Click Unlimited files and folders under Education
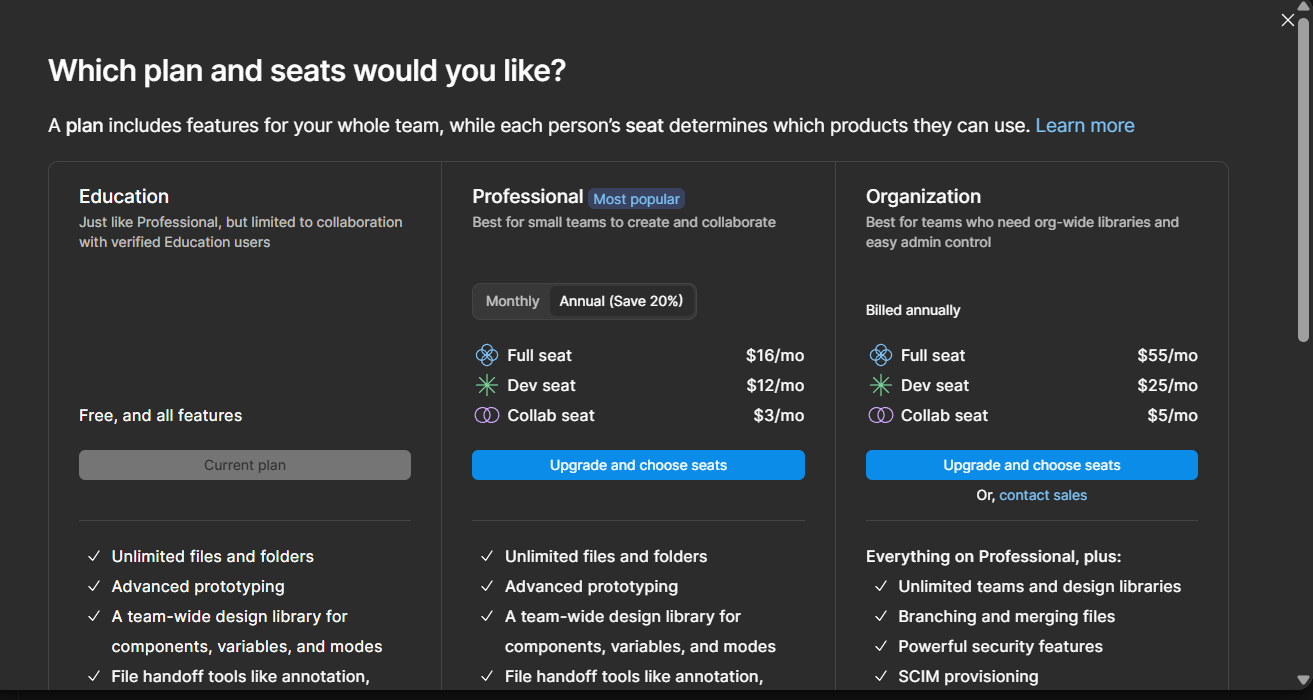Screen dimensions: 1313x700 (213, 556)
